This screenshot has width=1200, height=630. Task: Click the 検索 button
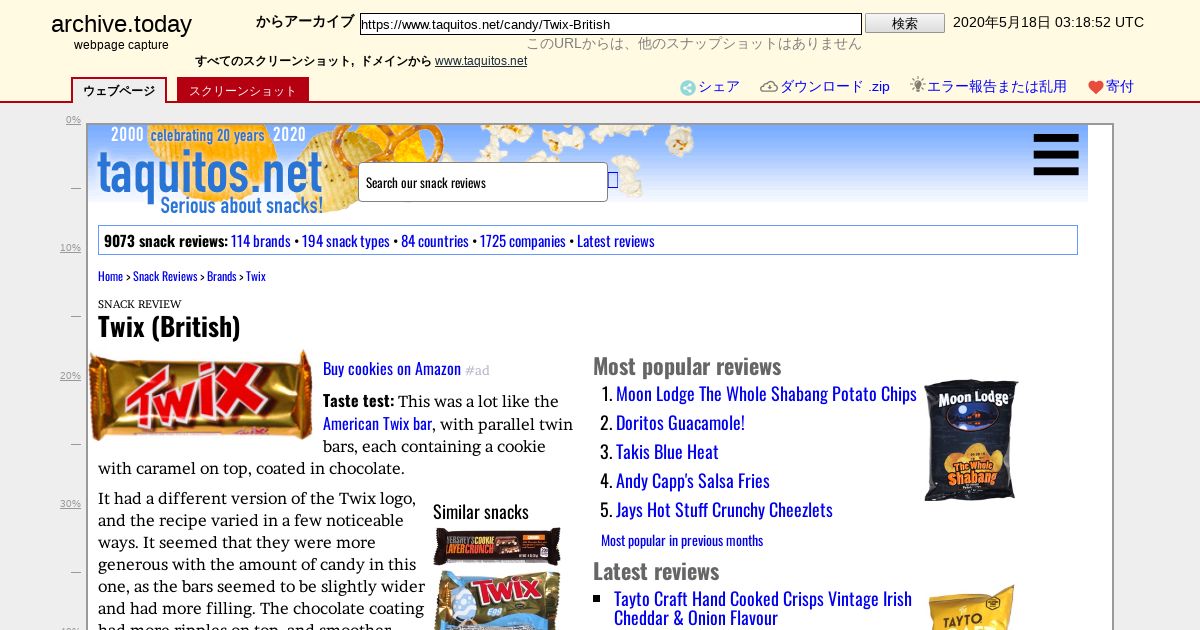[x=905, y=23]
